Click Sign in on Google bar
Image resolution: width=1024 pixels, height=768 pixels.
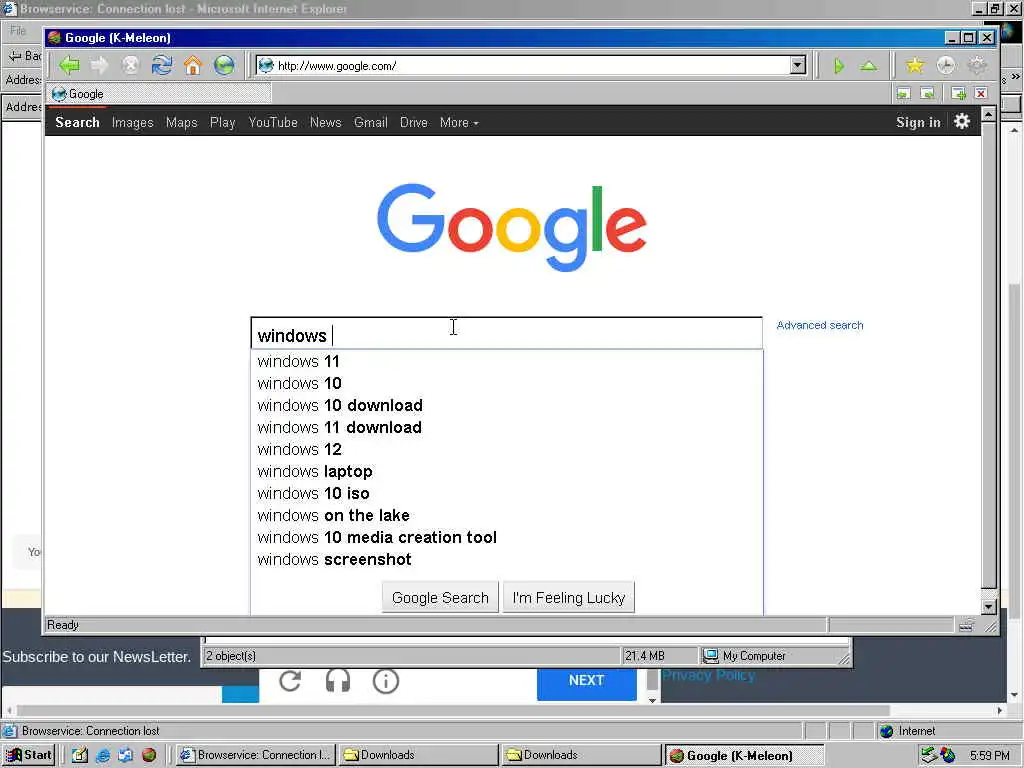tap(918, 122)
